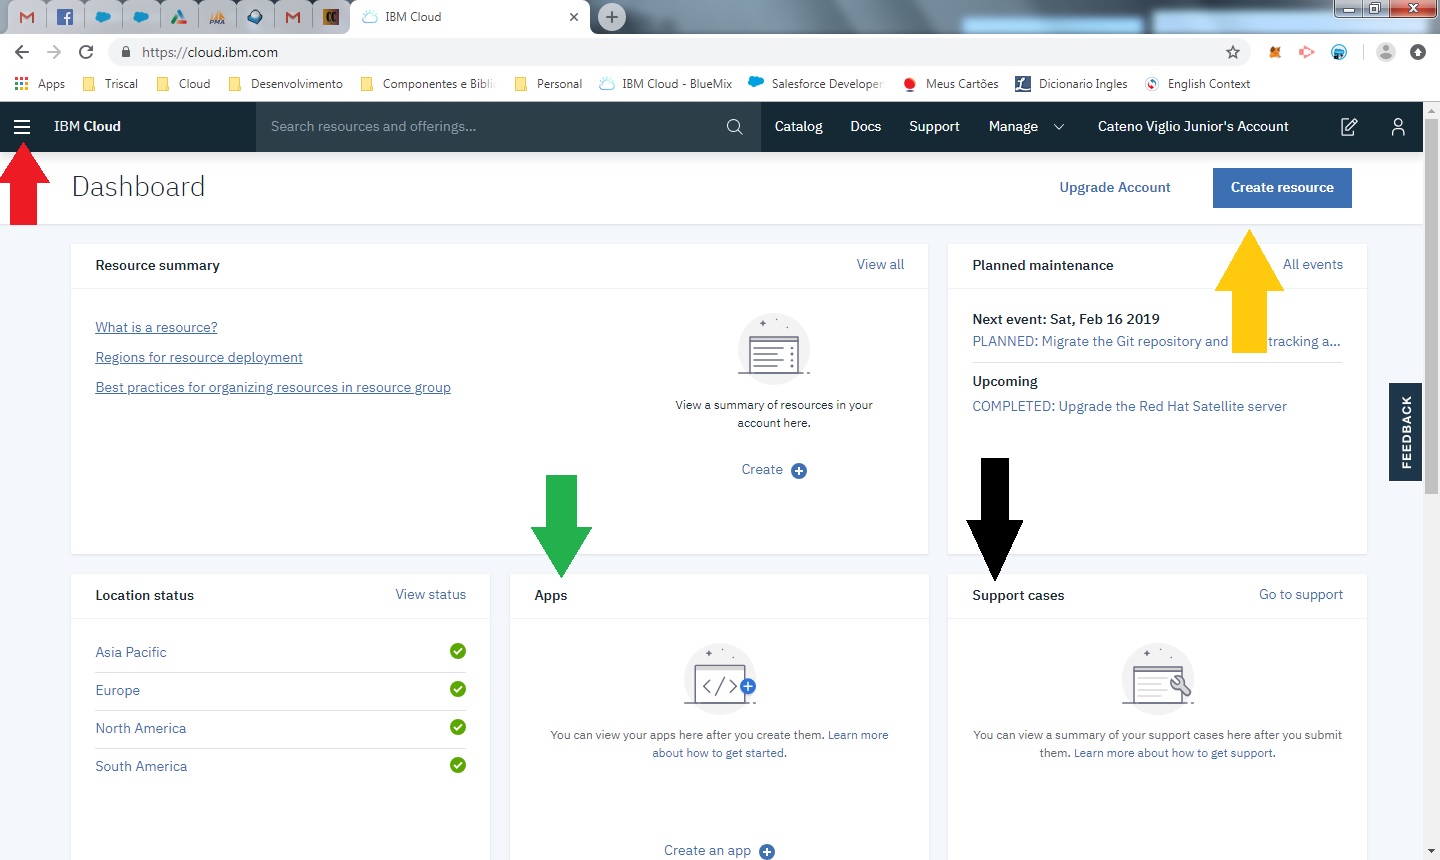Viewport: 1440px width, 860px height.
Task: Click Go to support link
Action: 1301,595
